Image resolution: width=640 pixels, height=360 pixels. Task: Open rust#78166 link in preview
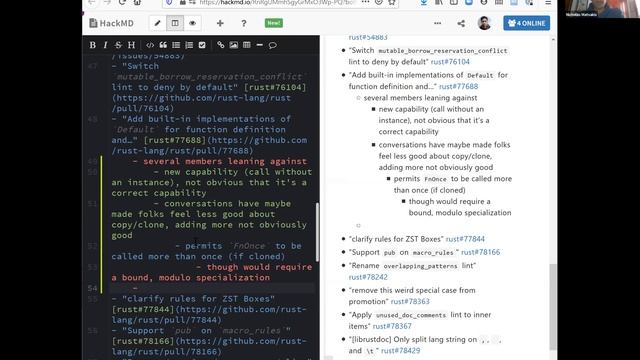(x=480, y=252)
